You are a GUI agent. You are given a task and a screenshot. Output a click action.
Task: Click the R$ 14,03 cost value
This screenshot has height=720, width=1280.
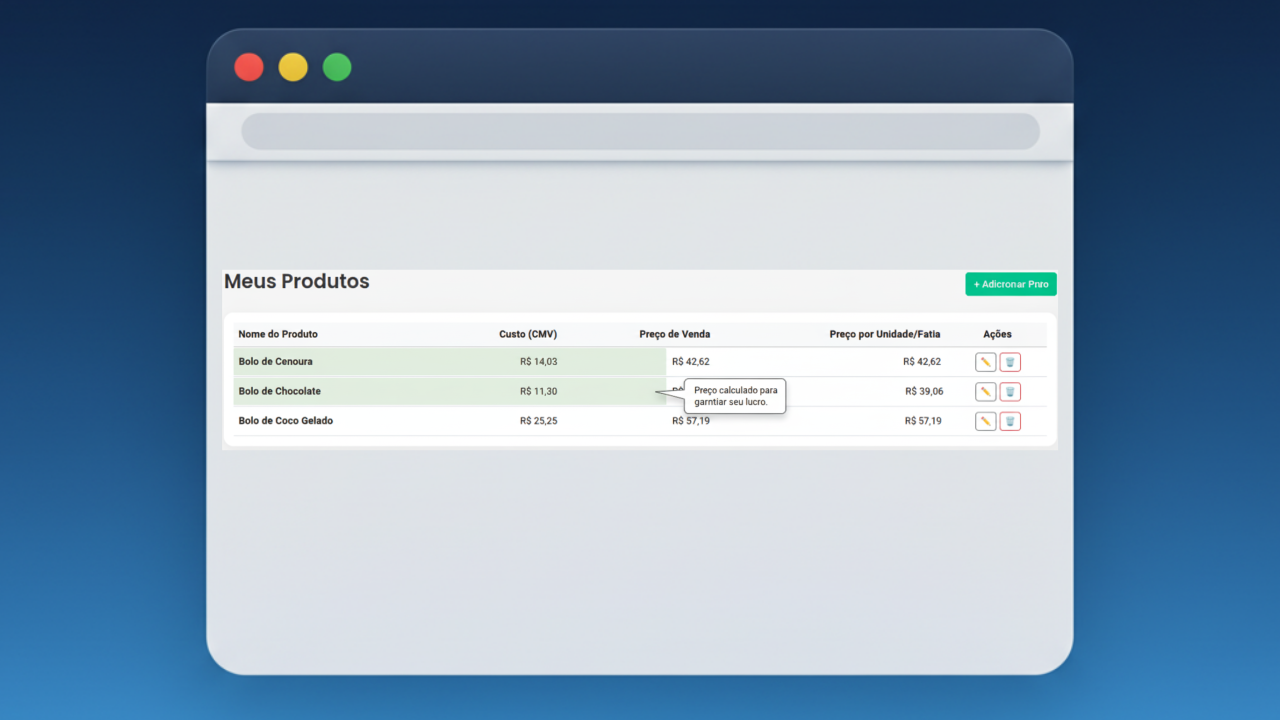538,362
